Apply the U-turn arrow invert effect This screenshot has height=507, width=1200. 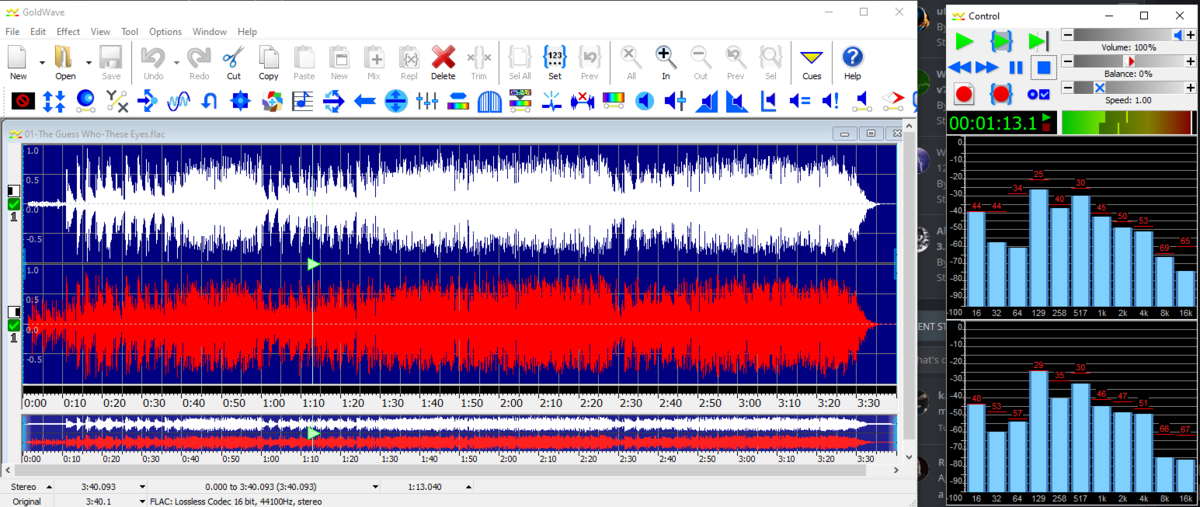point(209,101)
